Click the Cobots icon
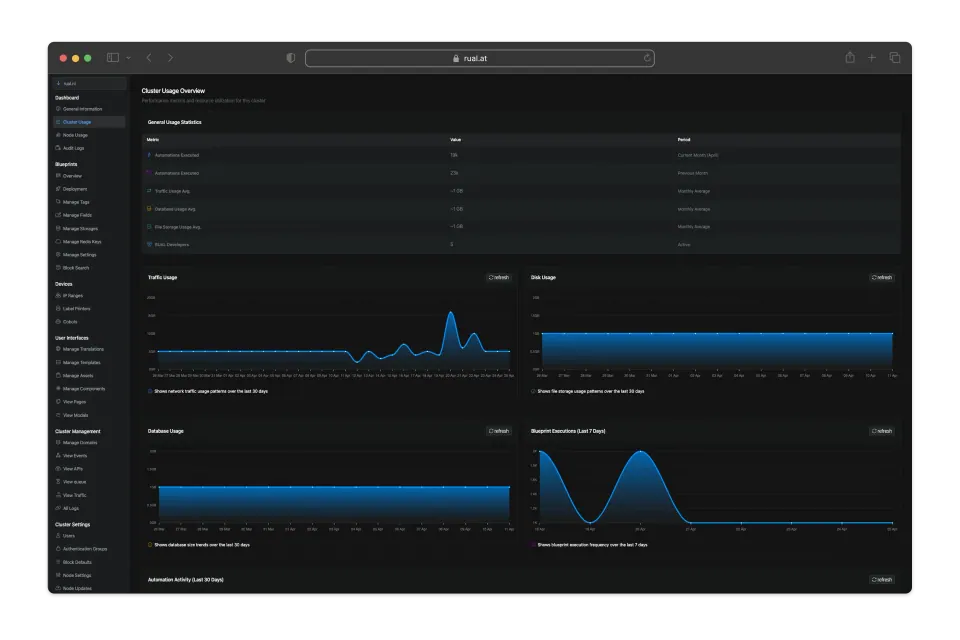 (x=58, y=322)
